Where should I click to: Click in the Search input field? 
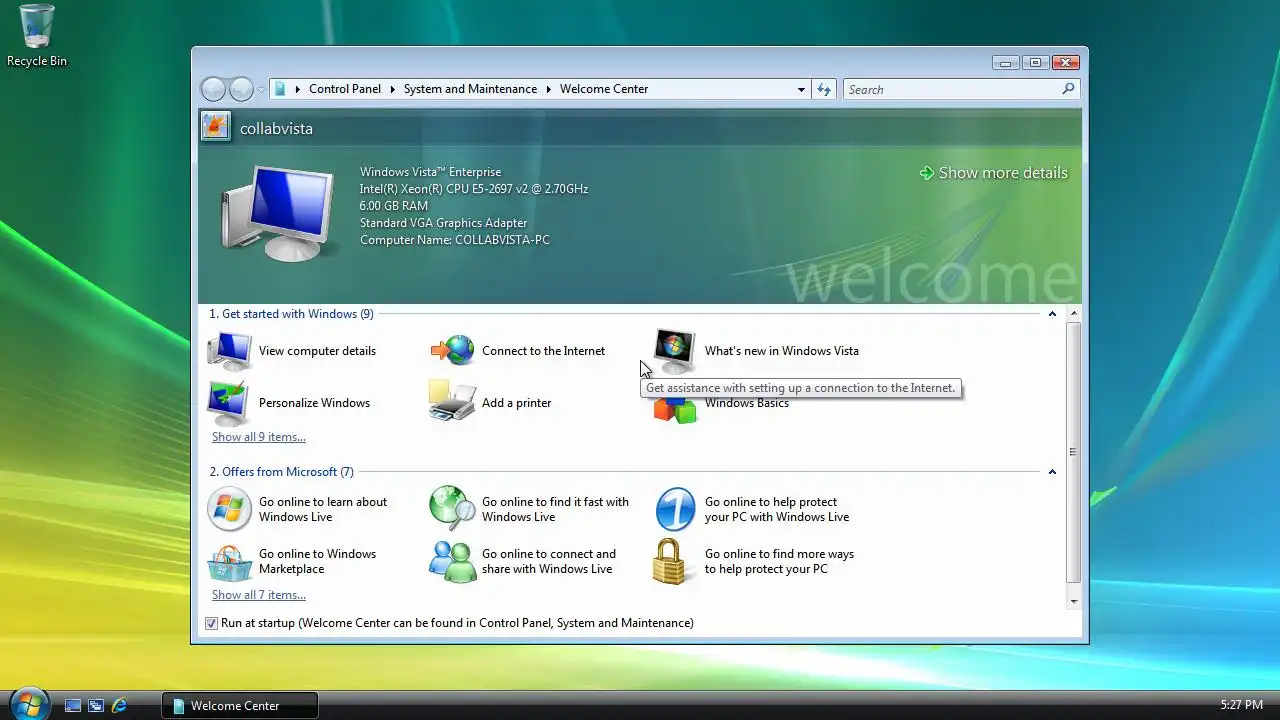click(x=951, y=89)
